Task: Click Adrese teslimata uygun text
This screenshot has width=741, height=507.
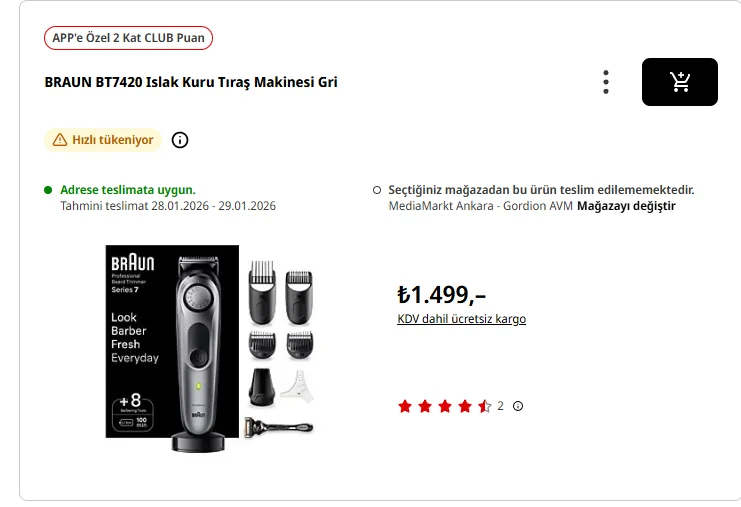Action: click(128, 189)
